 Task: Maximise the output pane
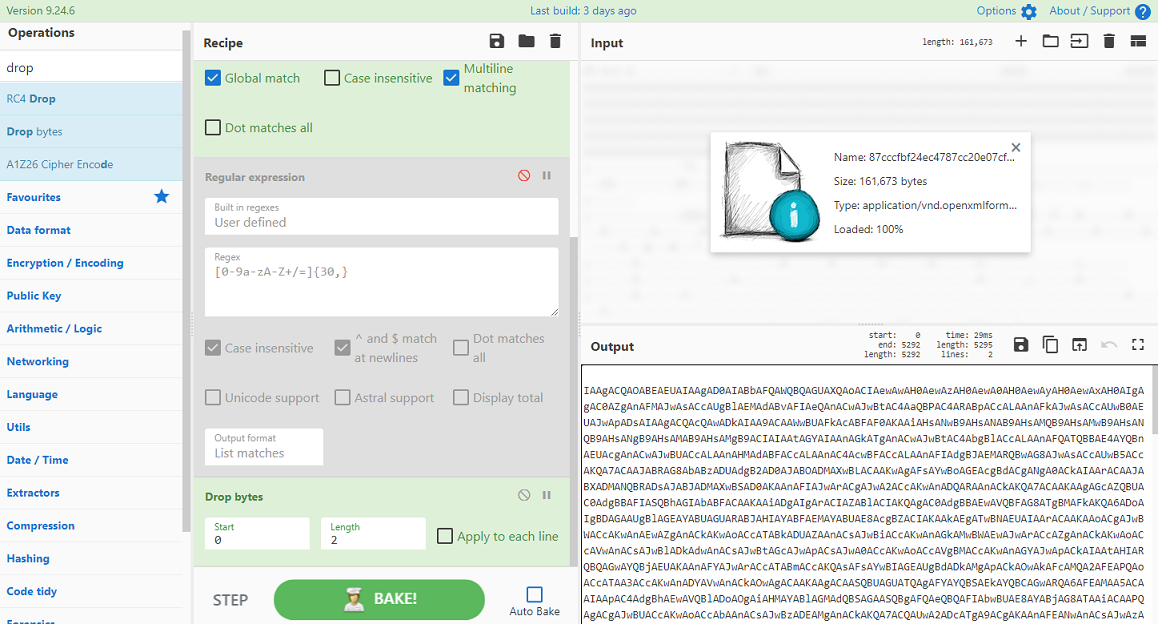1138,345
